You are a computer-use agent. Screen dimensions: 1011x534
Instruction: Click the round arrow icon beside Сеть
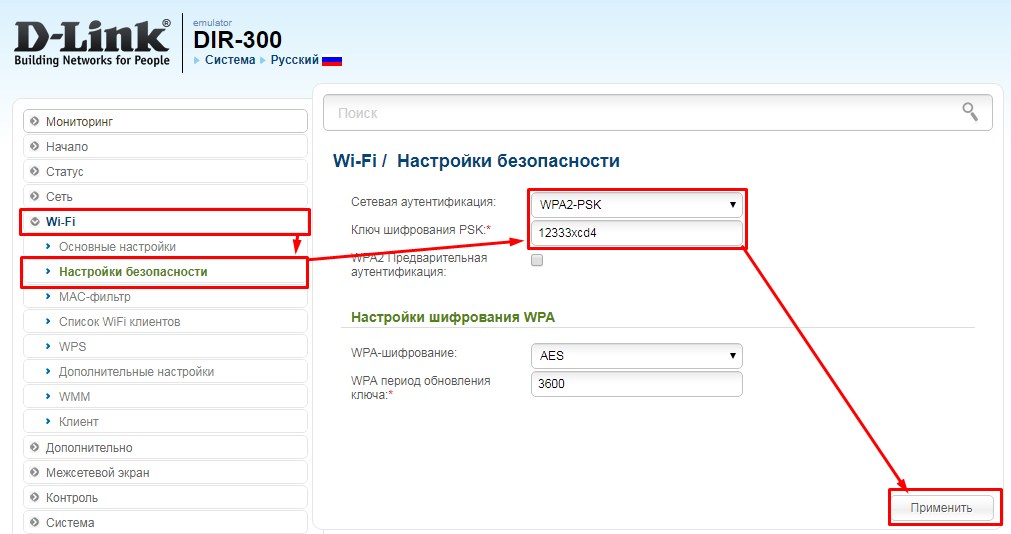click(x=35, y=197)
